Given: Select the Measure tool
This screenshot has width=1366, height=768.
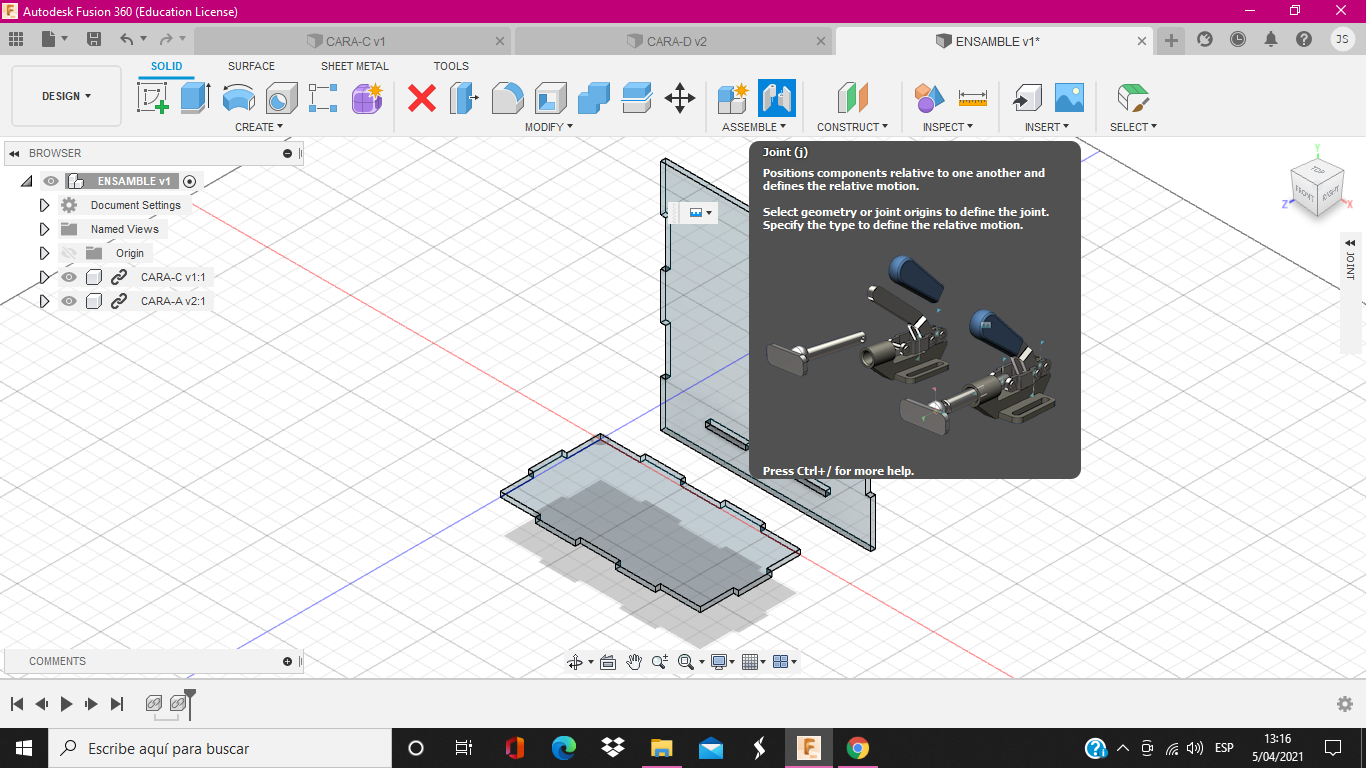Looking at the screenshot, I should click(972, 98).
